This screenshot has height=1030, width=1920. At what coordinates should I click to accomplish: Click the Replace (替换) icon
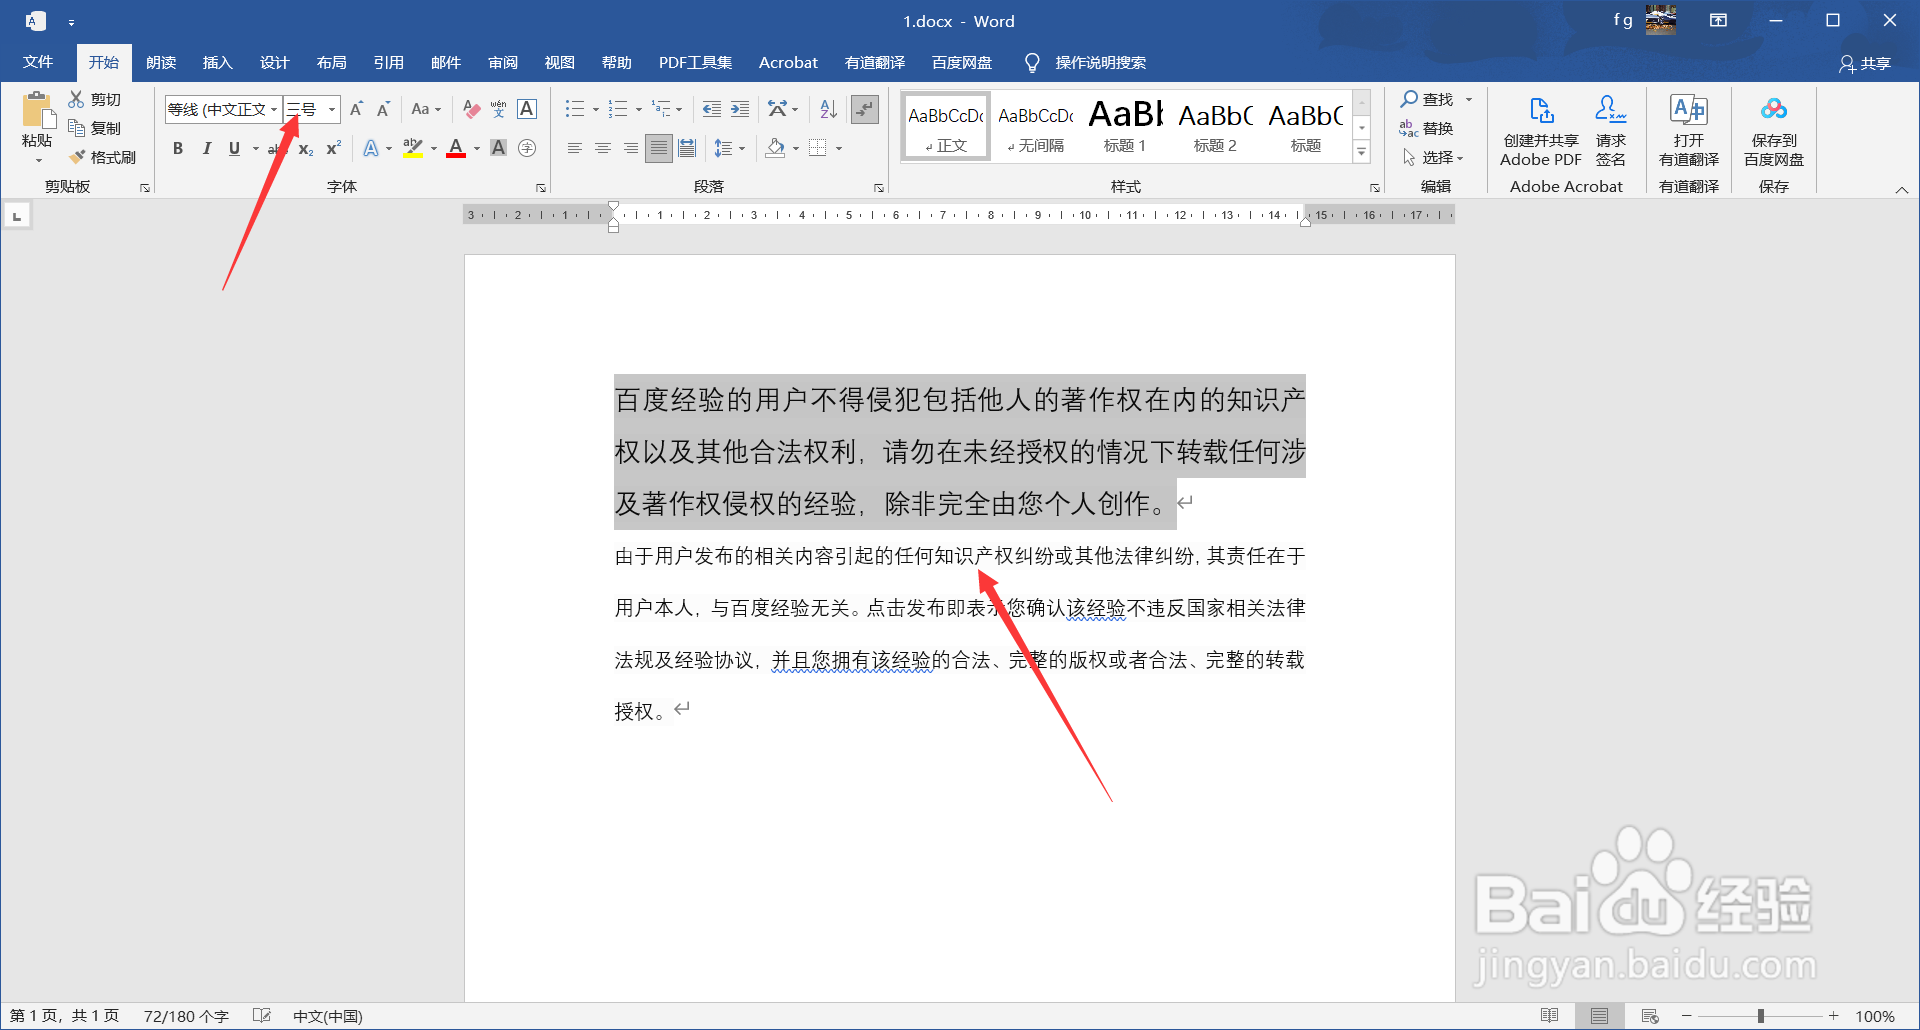1408,128
